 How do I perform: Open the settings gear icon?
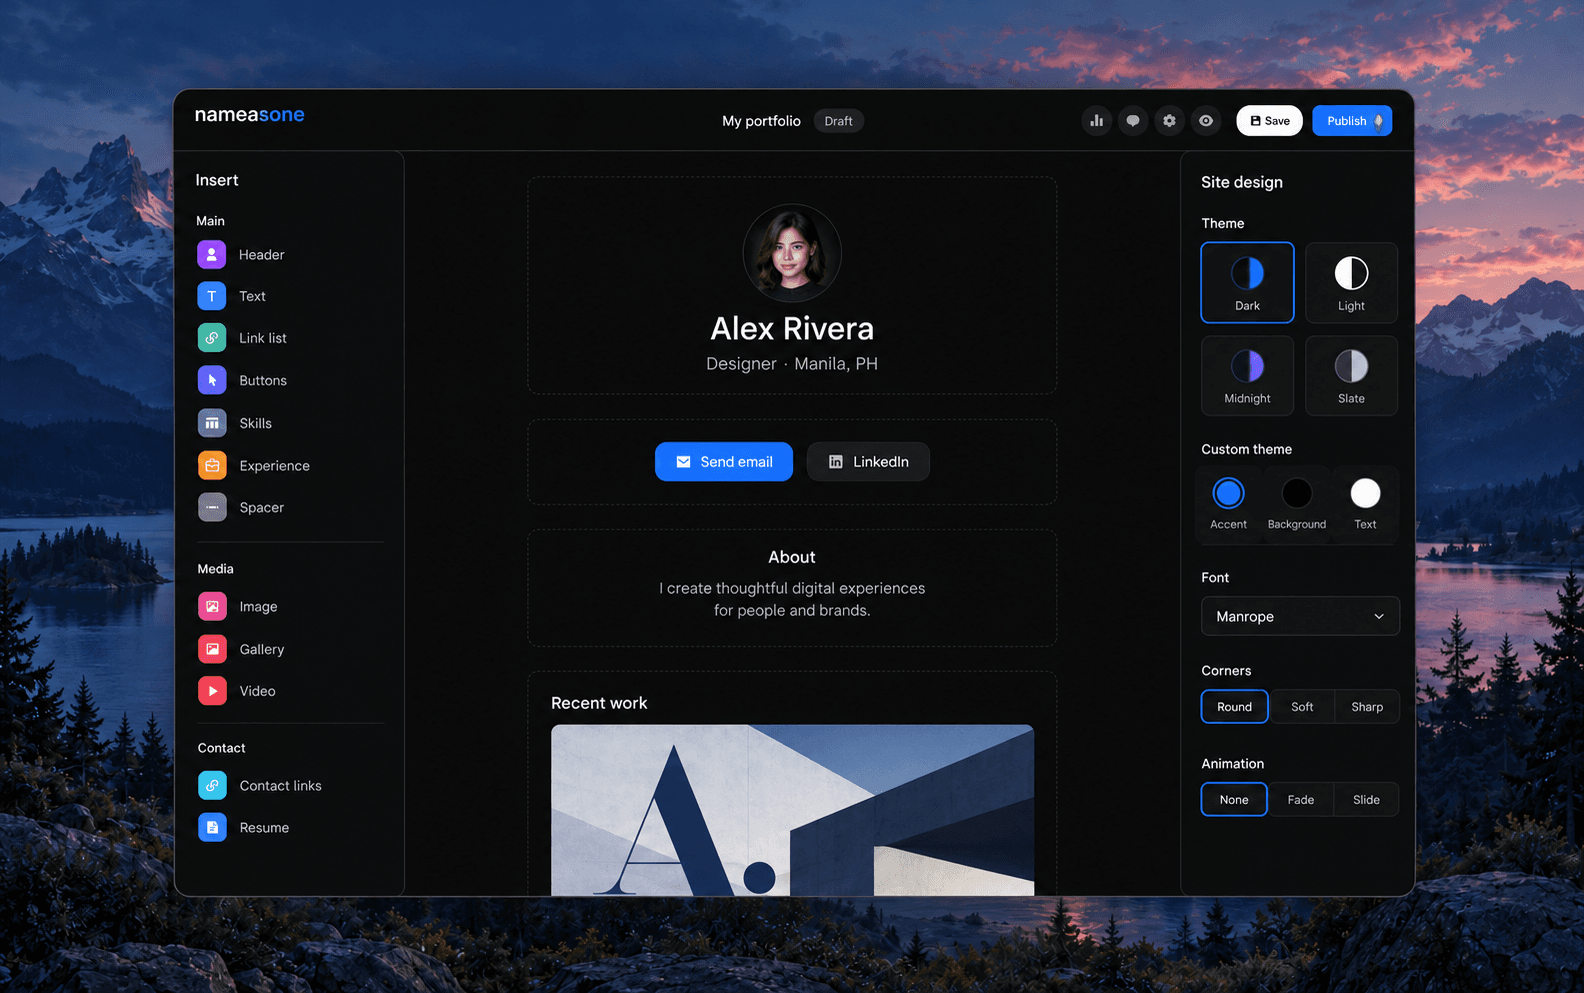click(x=1169, y=121)
